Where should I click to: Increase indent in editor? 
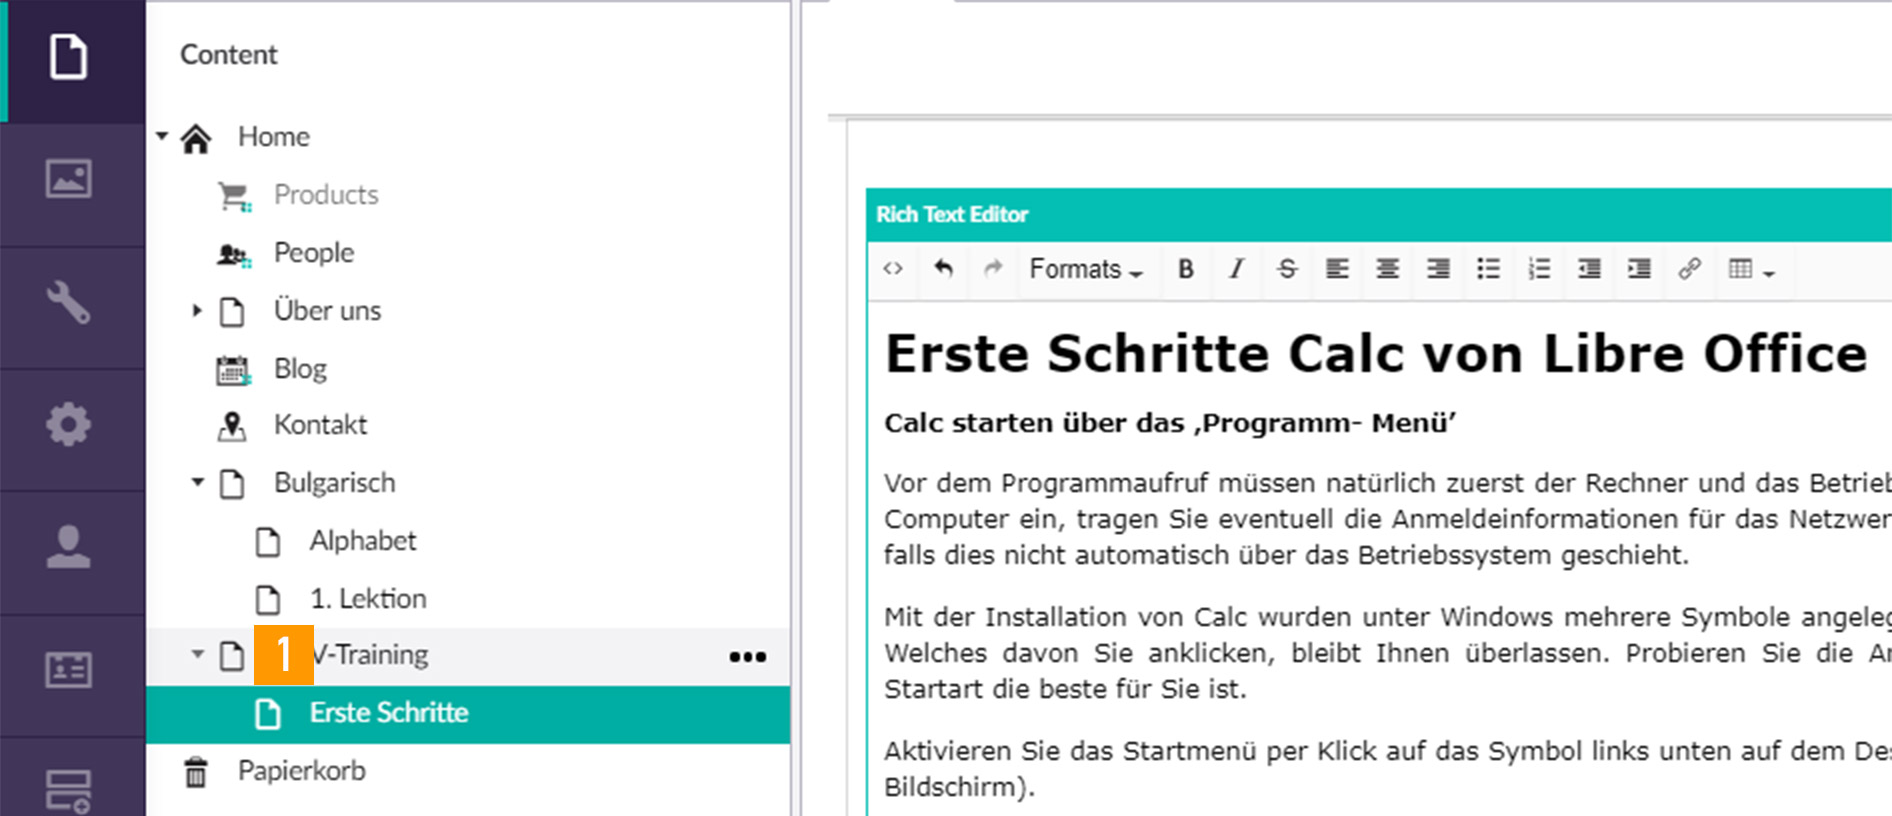point(1639,269)
